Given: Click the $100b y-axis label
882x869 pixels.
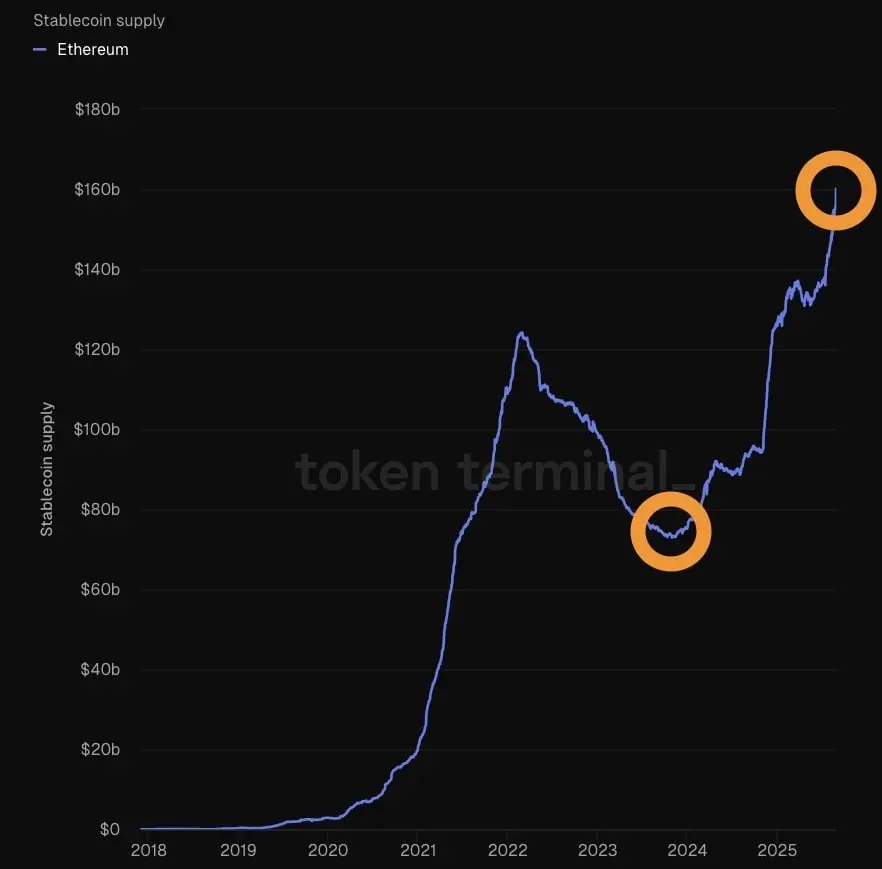Looking at the screenshot, I should click(97, 429).
